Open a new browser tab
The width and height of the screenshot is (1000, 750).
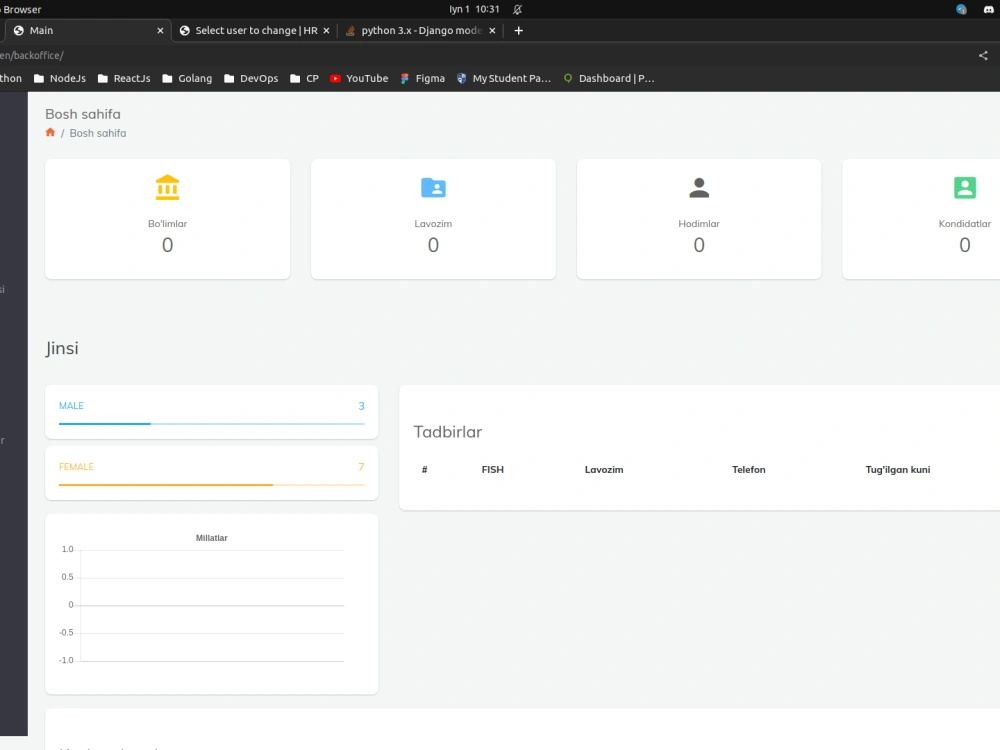(518, 31)
